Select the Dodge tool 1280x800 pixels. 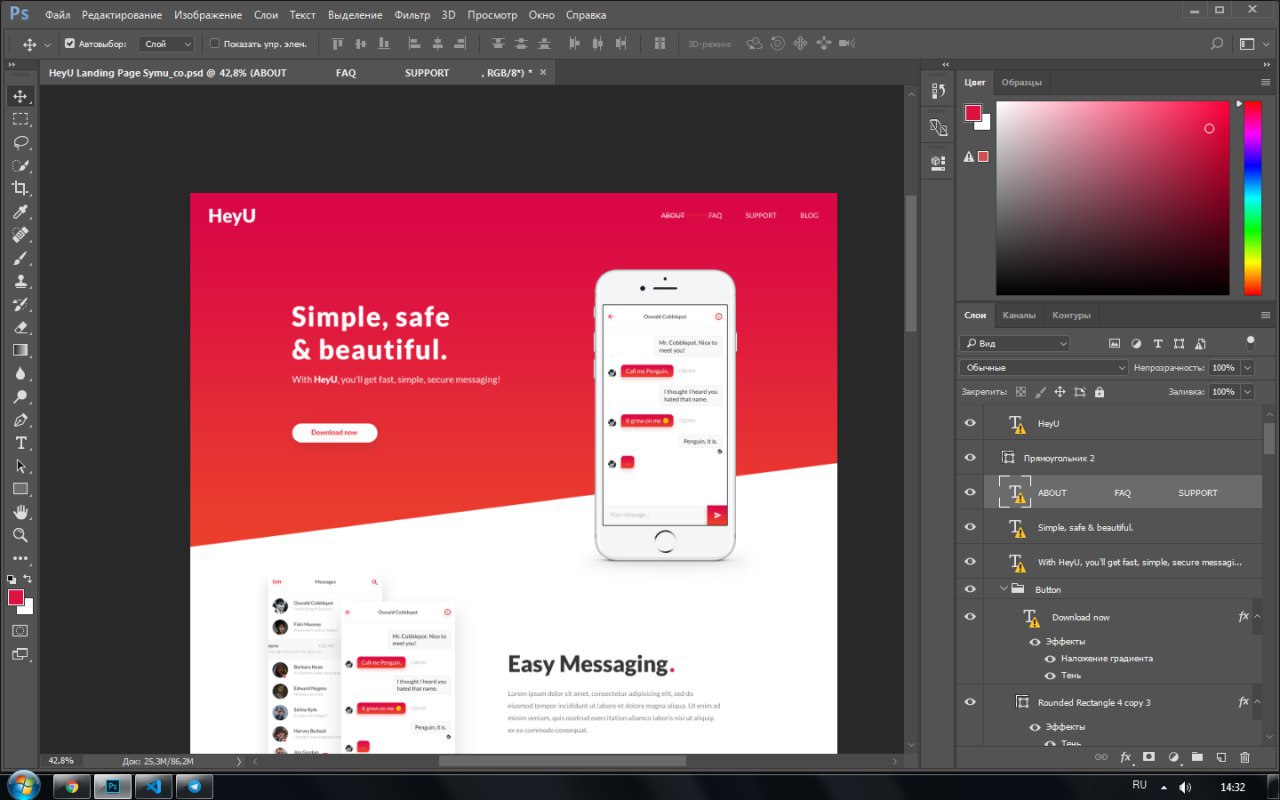pos(20,396)
